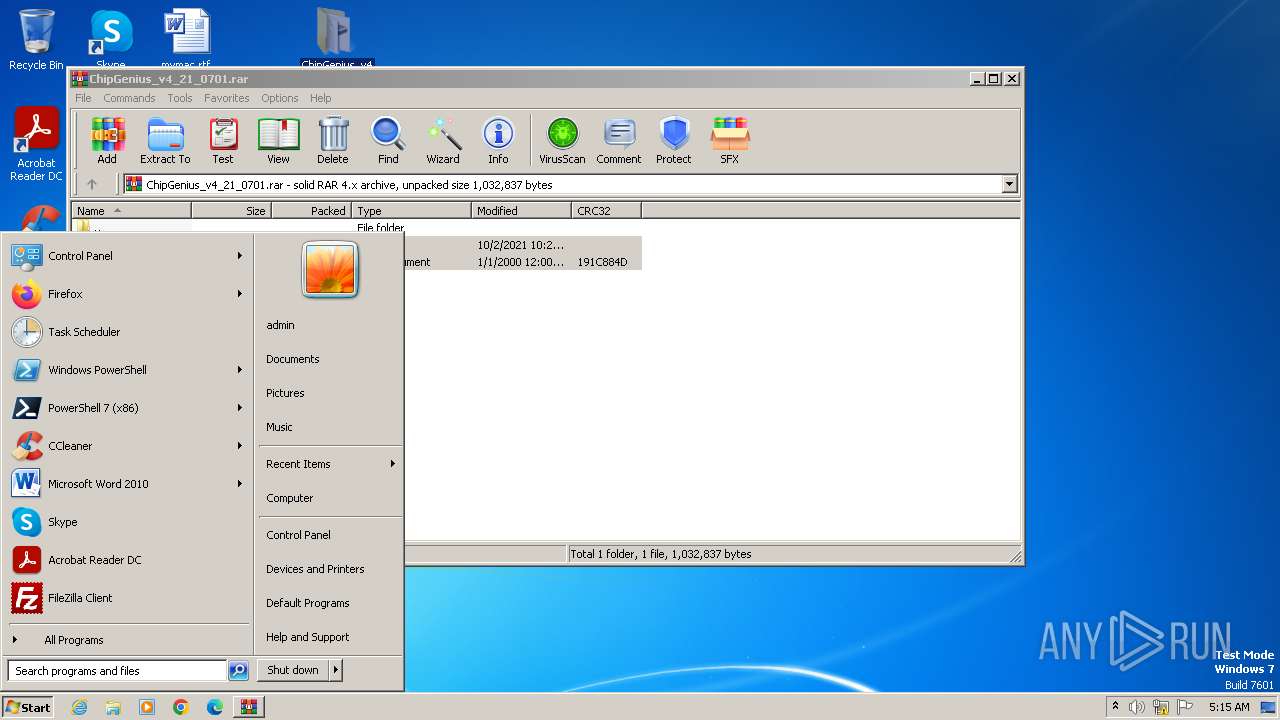Open Internet Explorer from the taskbar
Image resolution: width=1280 pixels, height=720 pixels.
[x=79, y=707]
